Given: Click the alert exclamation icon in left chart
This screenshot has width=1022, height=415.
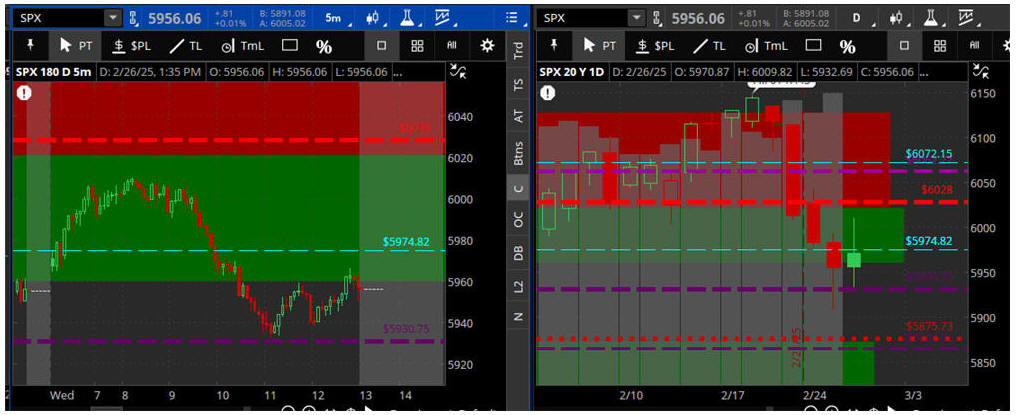Looking at the screenshot, I should [23, 92].
